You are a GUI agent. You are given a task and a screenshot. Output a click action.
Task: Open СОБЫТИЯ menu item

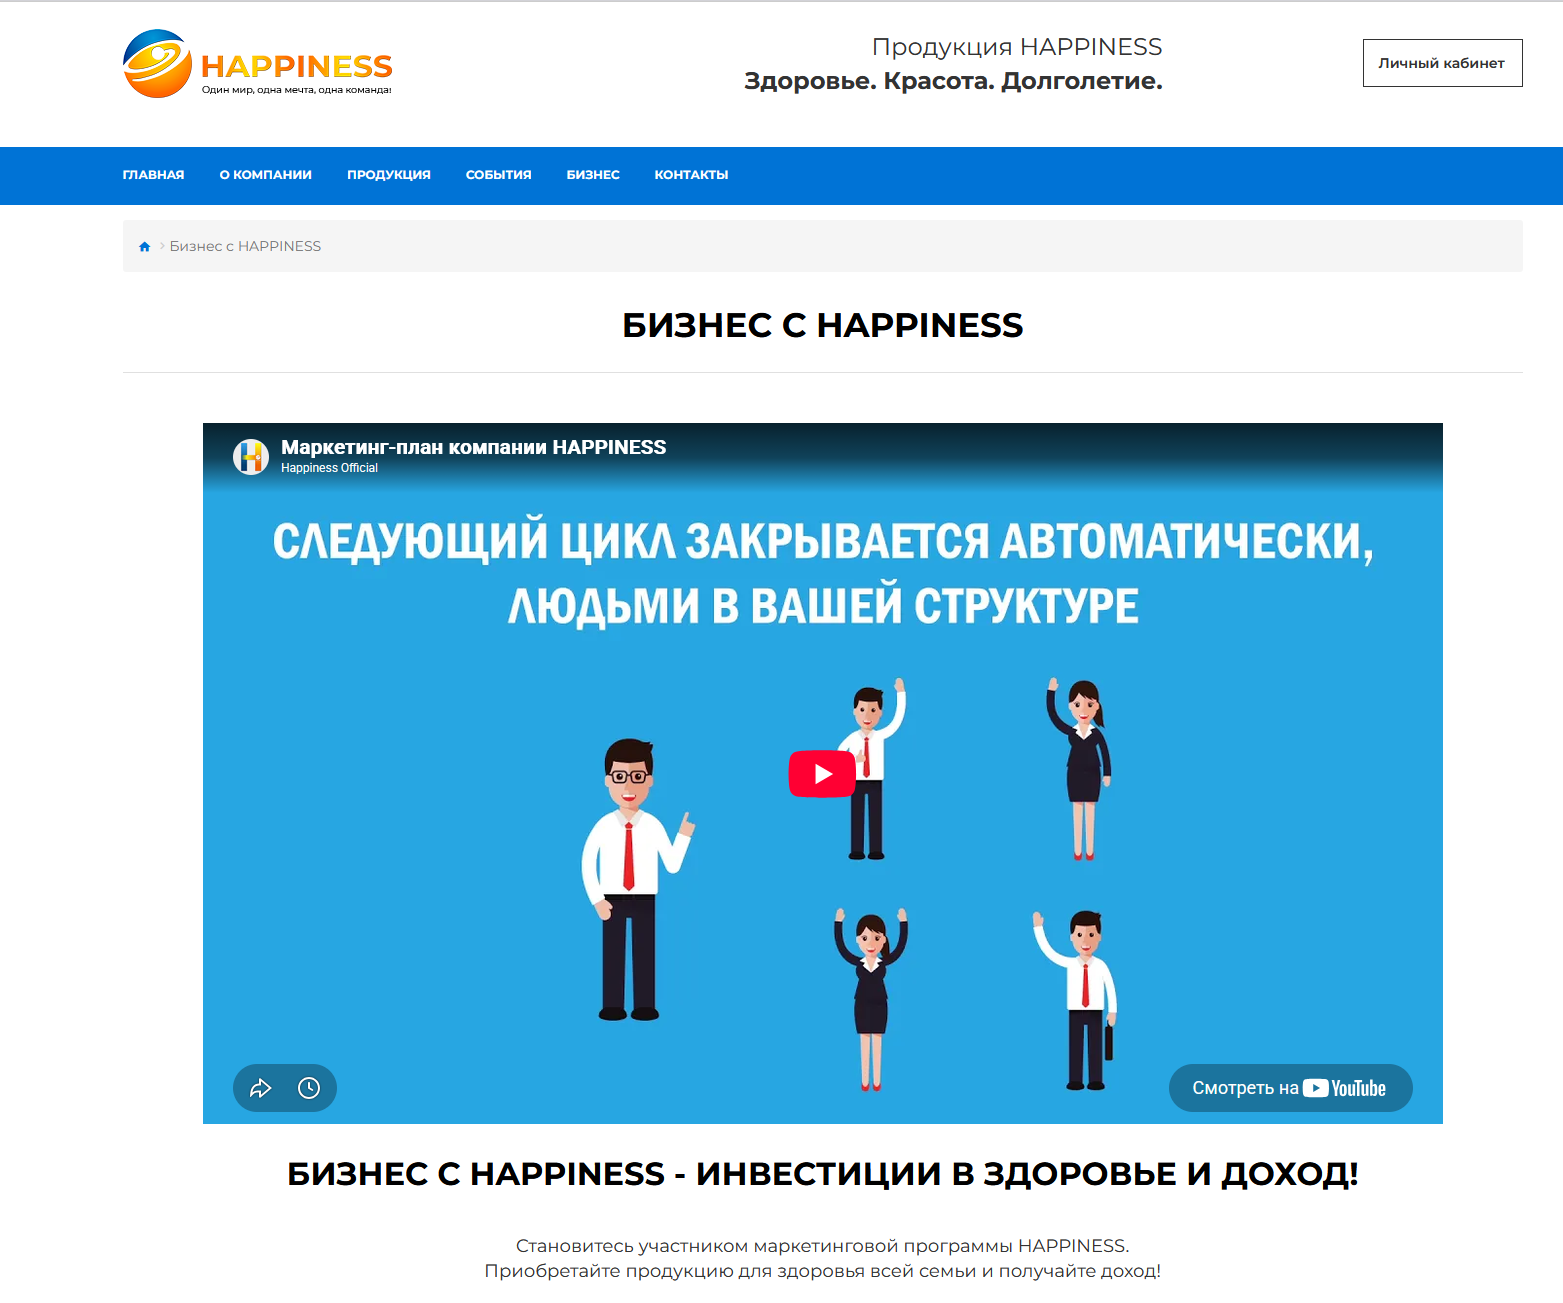click(499, 175)
